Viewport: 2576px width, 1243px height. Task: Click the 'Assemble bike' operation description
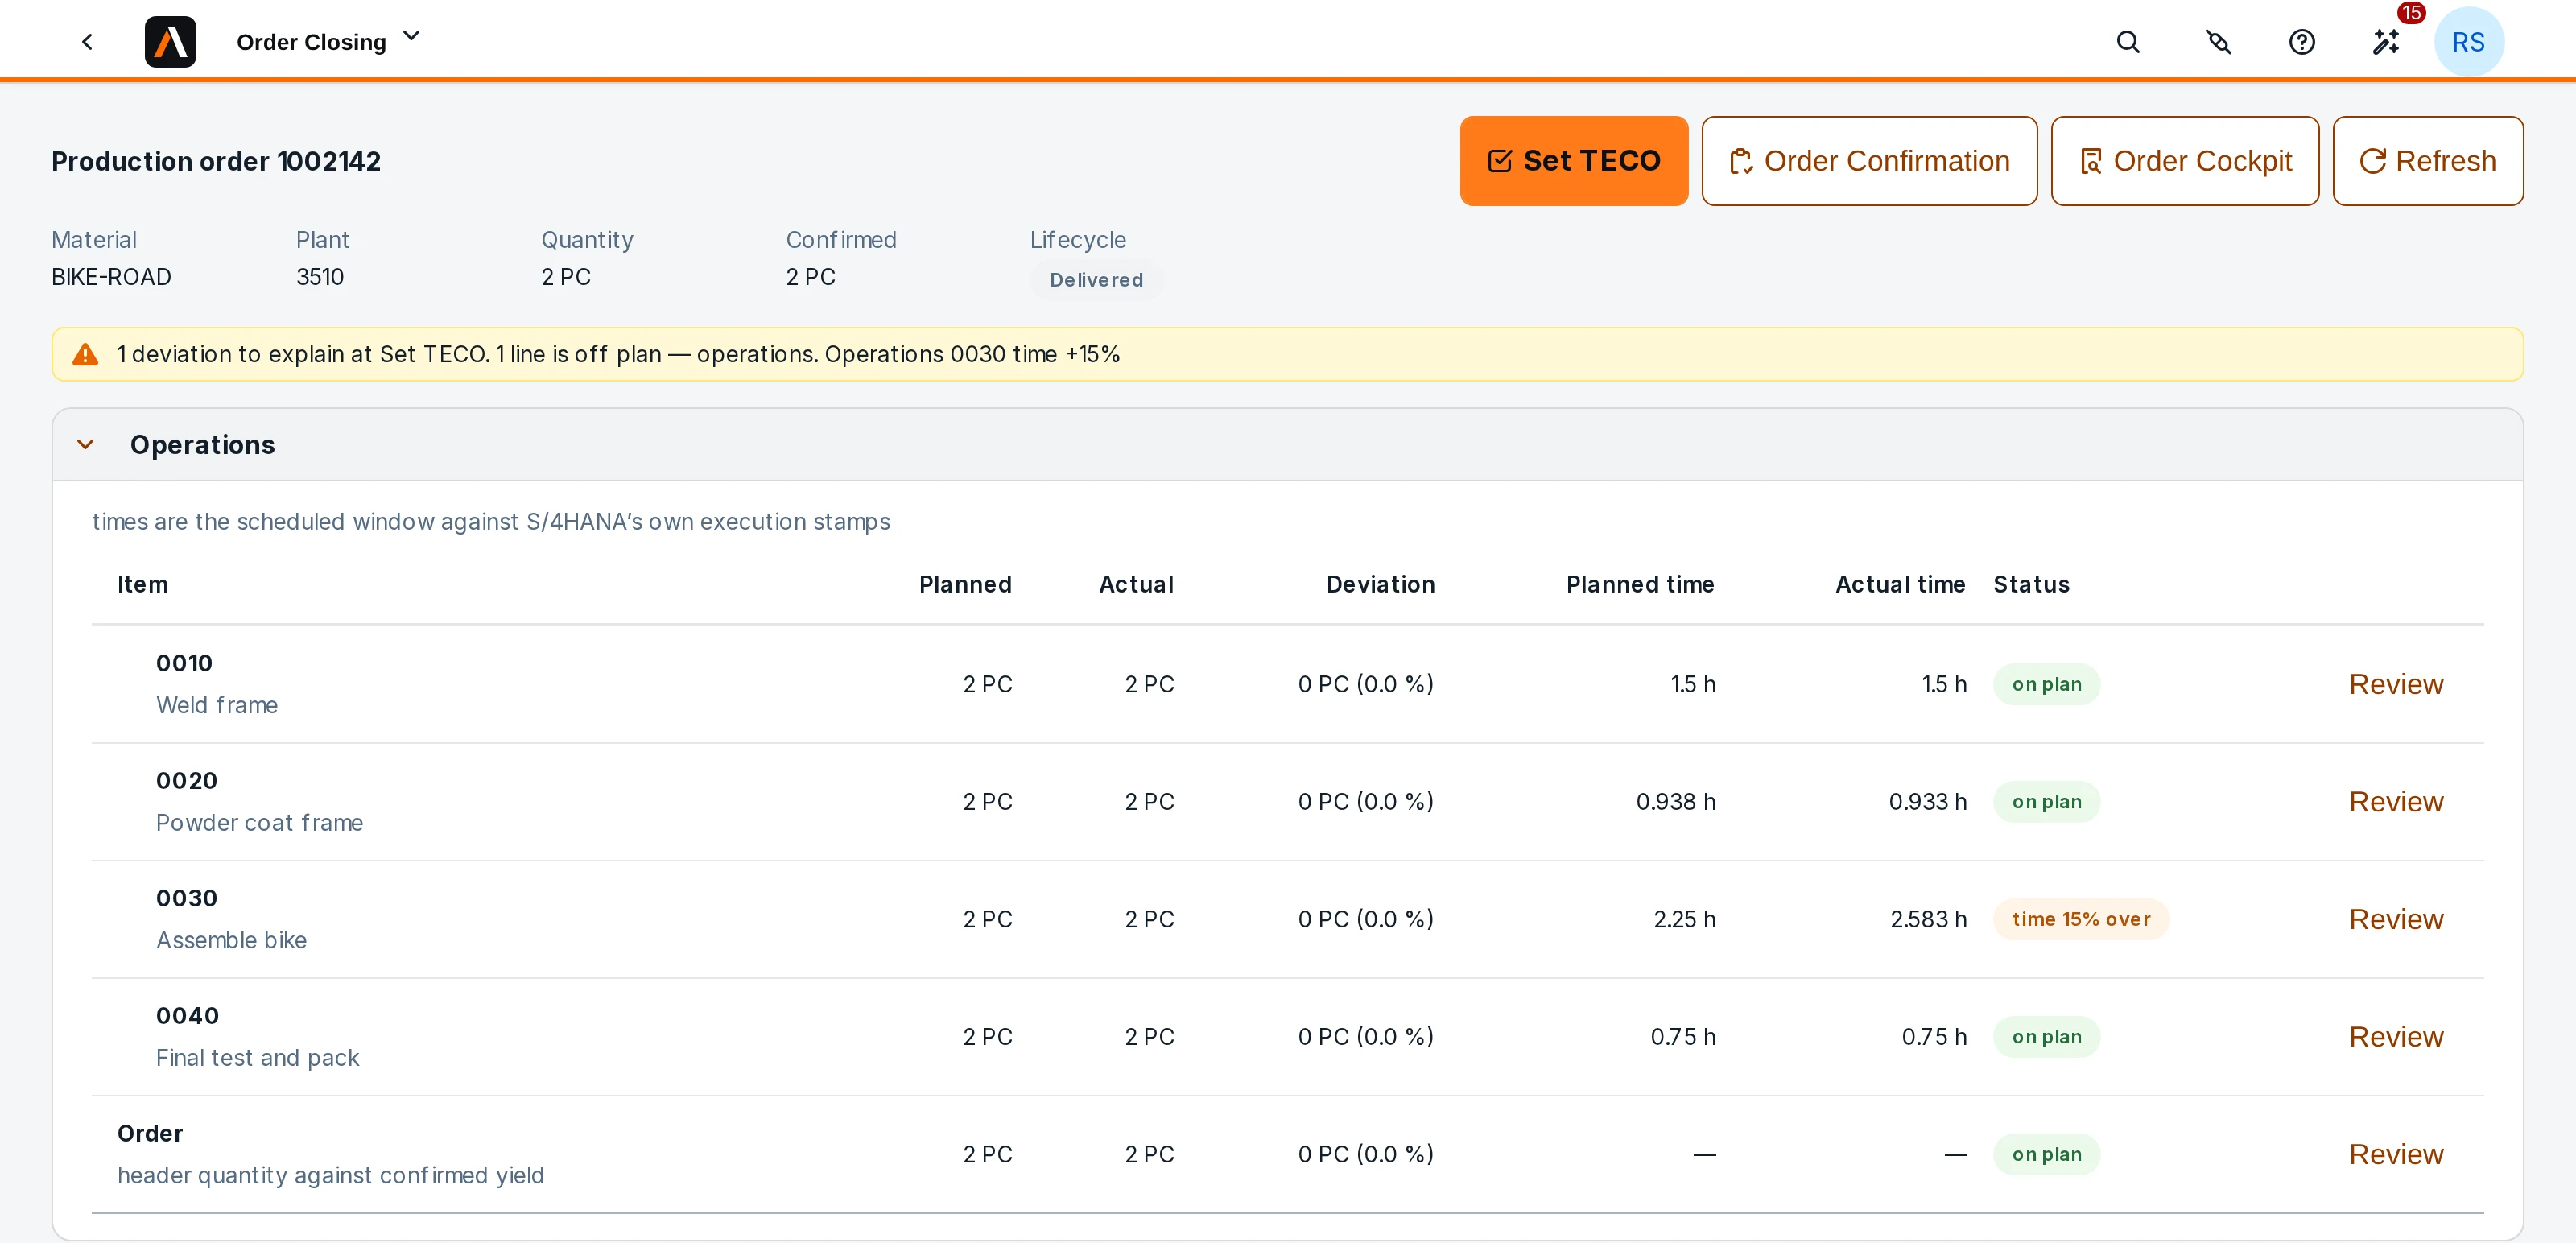tap(231, 940)
